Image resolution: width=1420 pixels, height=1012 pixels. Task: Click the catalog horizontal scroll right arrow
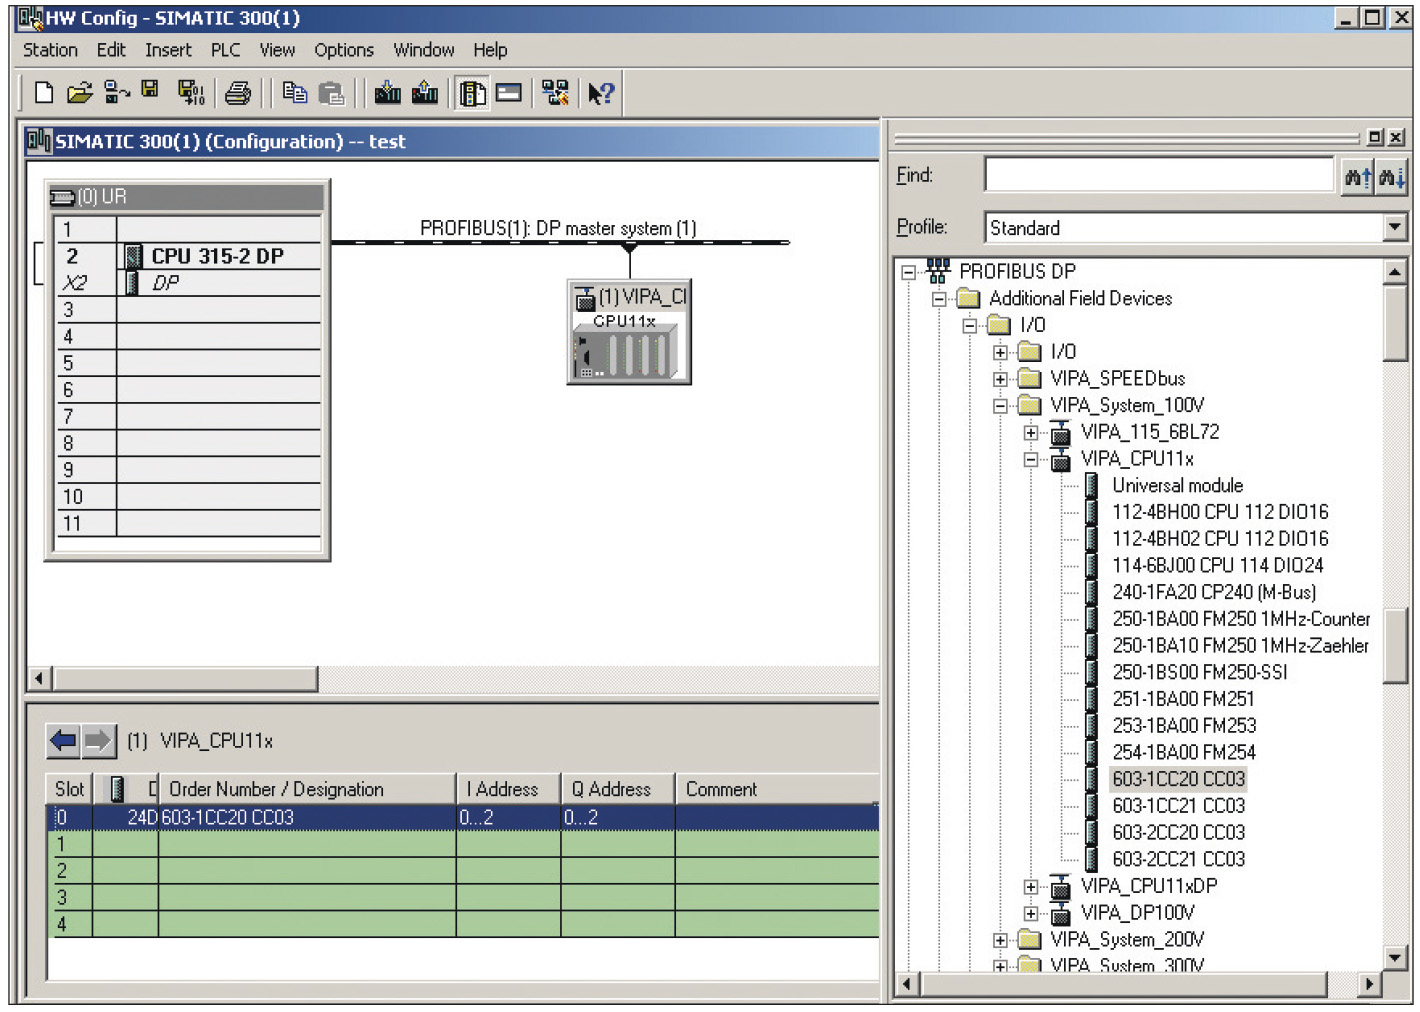pyautogui.click(x=1368, y=985)
